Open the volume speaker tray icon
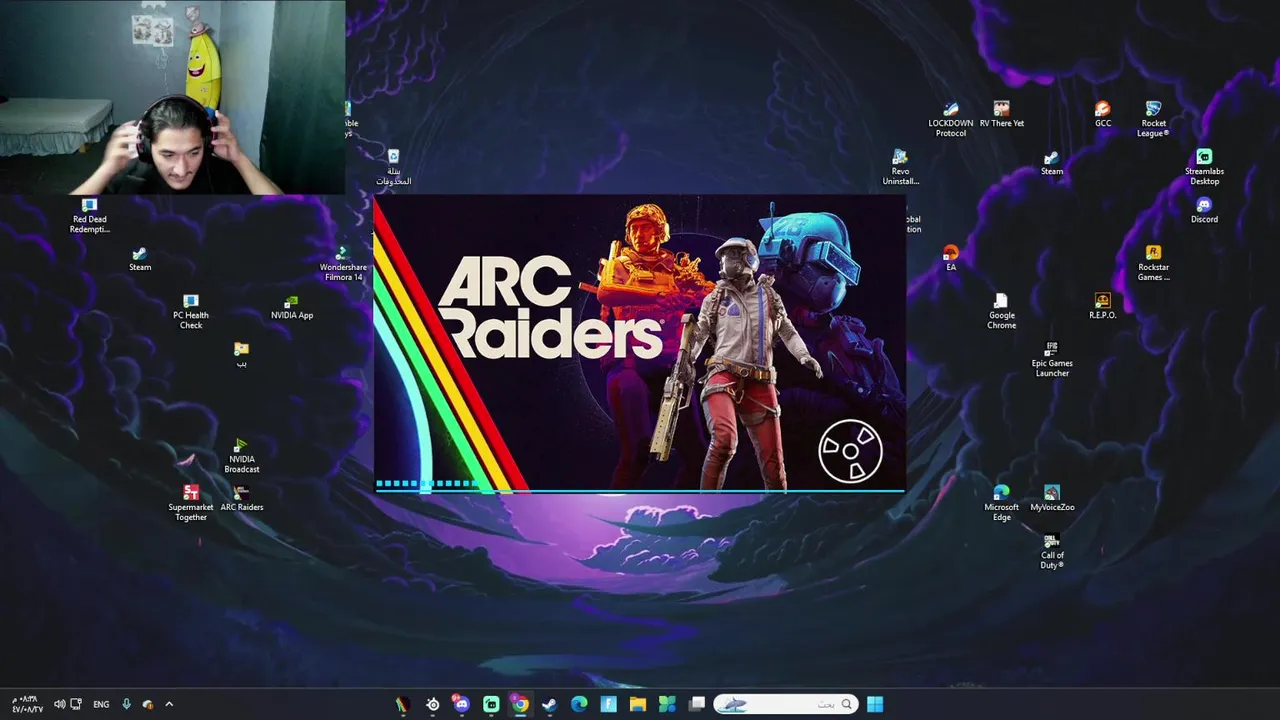This screenshot has height=720, width=1280. coord(59,704)
